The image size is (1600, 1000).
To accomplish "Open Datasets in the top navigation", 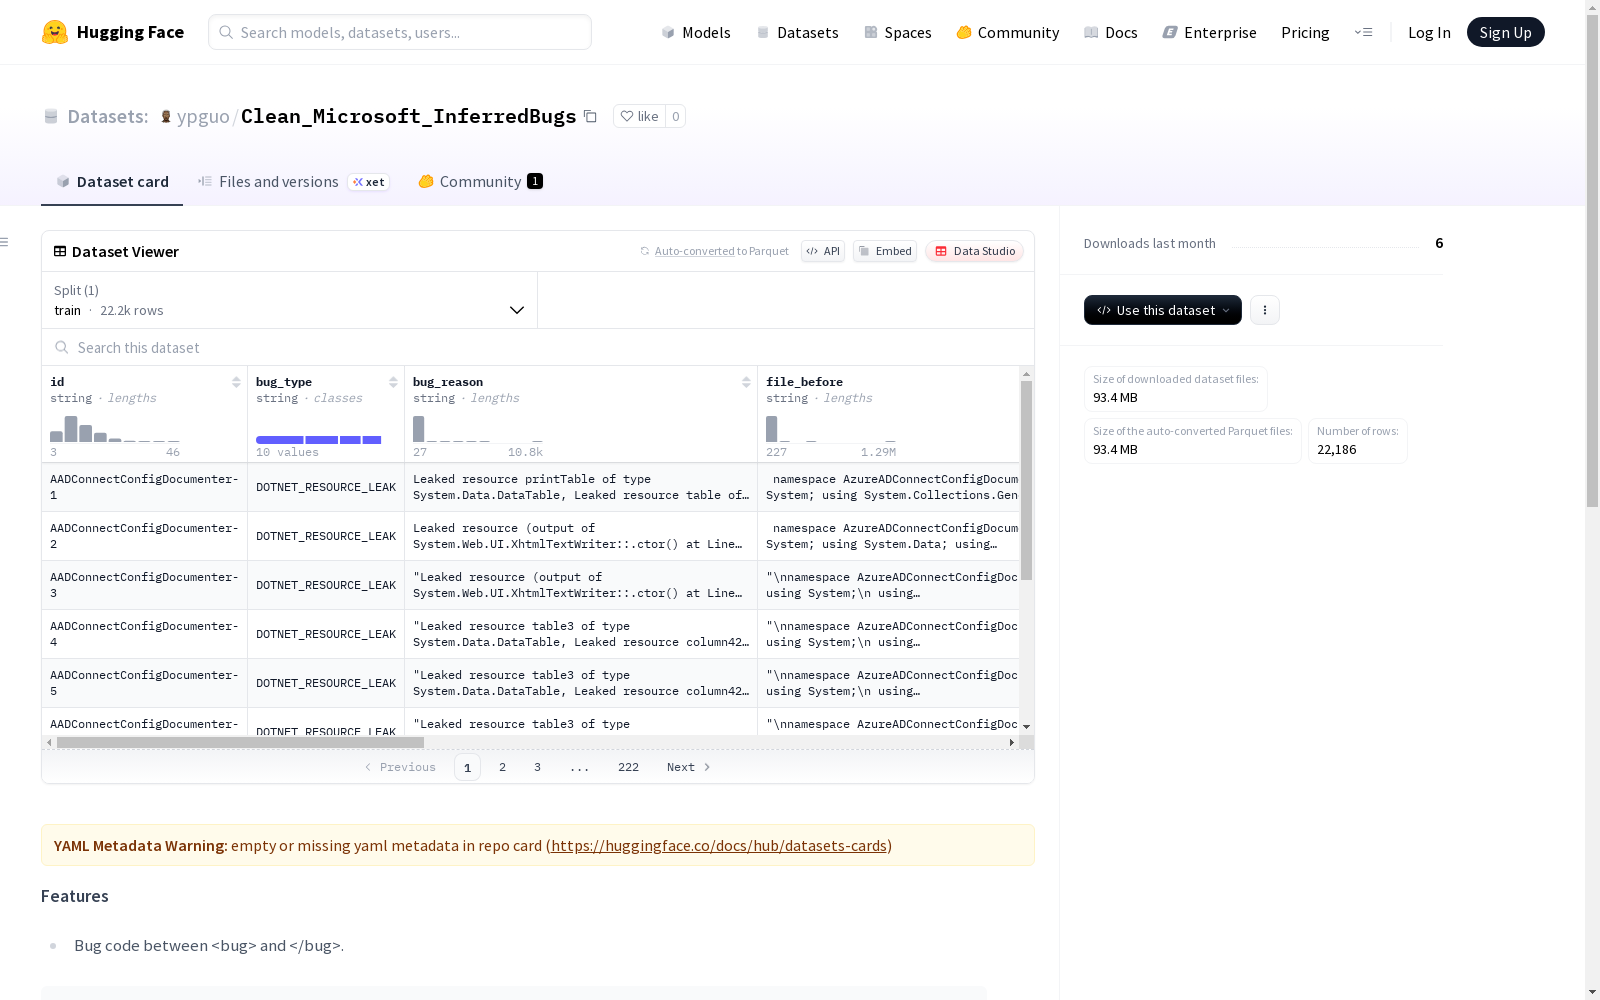I will (x=797, y=32).
